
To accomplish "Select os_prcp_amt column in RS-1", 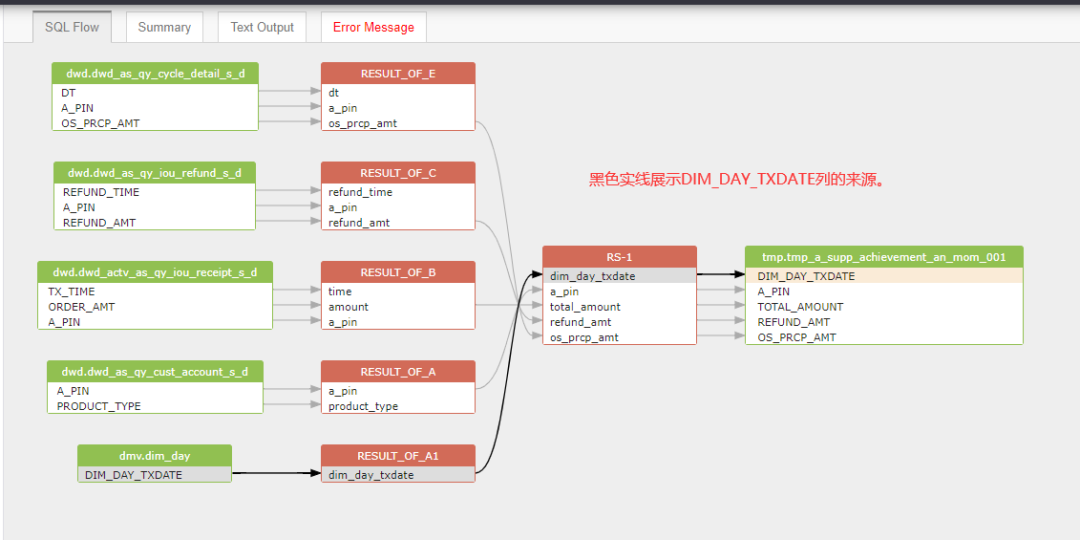I will point(619,336).
